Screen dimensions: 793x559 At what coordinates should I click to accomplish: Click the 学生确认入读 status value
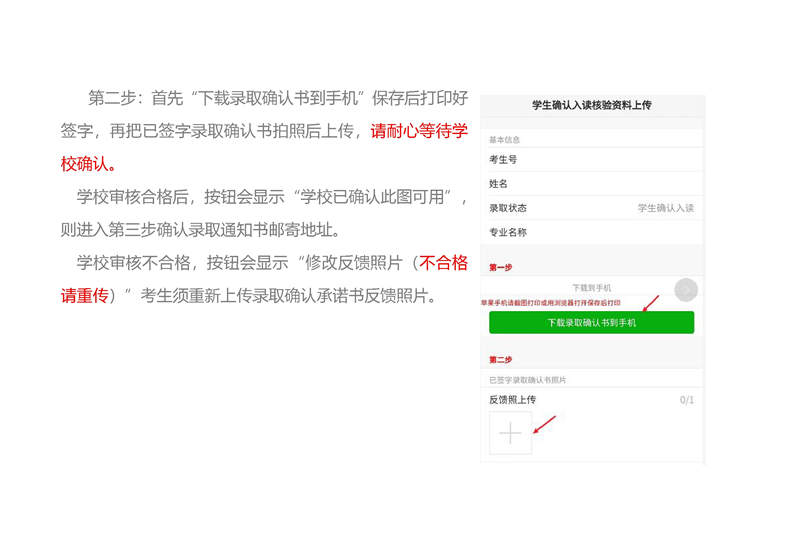[666, 208]
